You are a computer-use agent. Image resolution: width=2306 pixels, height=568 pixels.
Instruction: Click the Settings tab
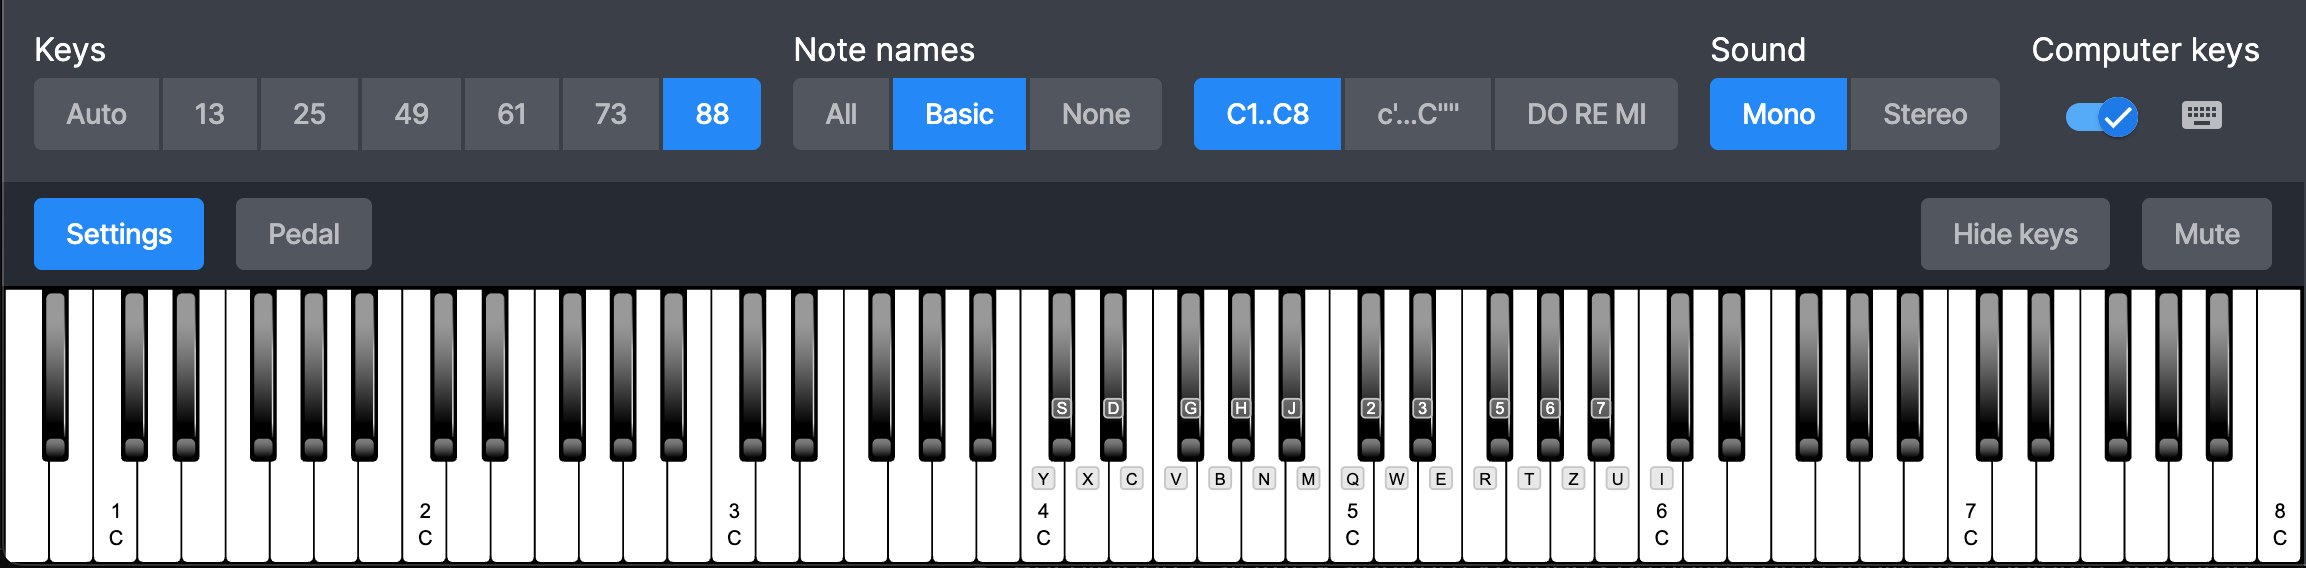click(119, 234)
